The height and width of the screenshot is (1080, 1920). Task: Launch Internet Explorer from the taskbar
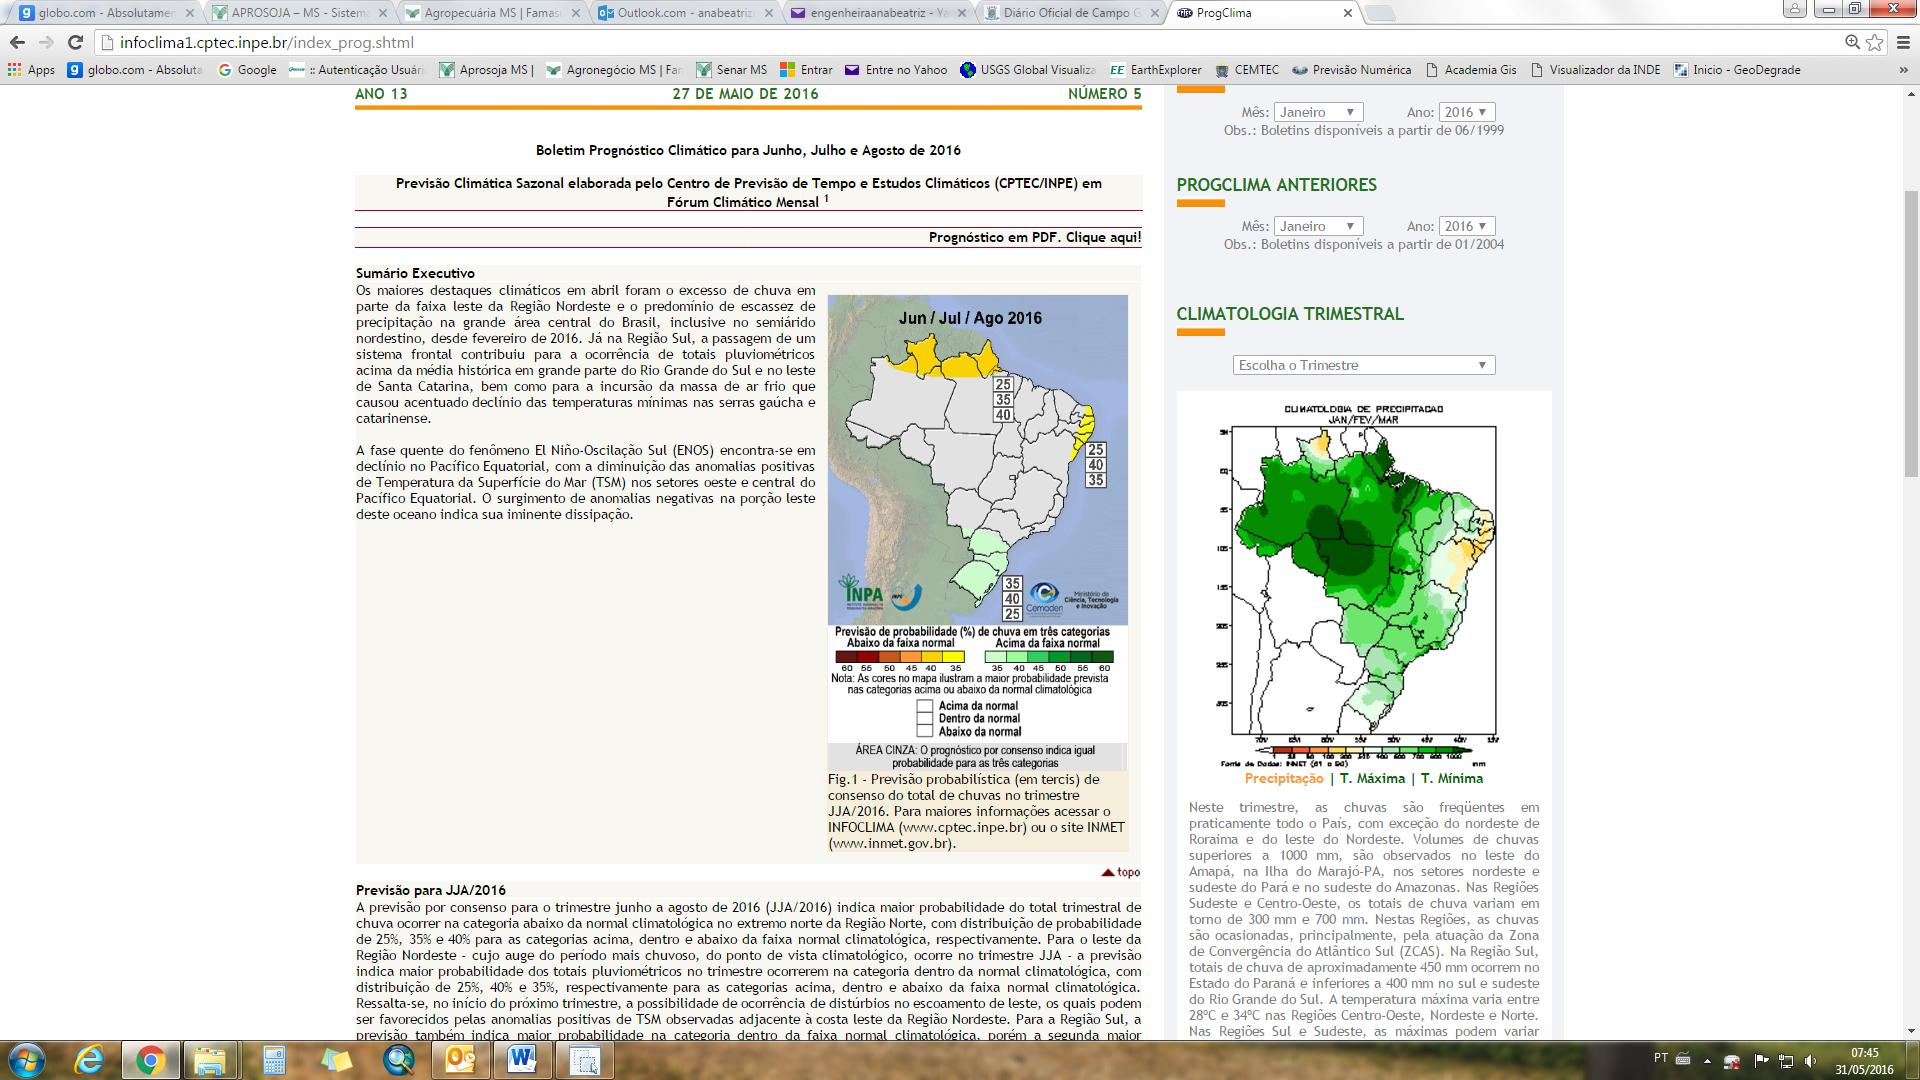(x=89, y=1060)
